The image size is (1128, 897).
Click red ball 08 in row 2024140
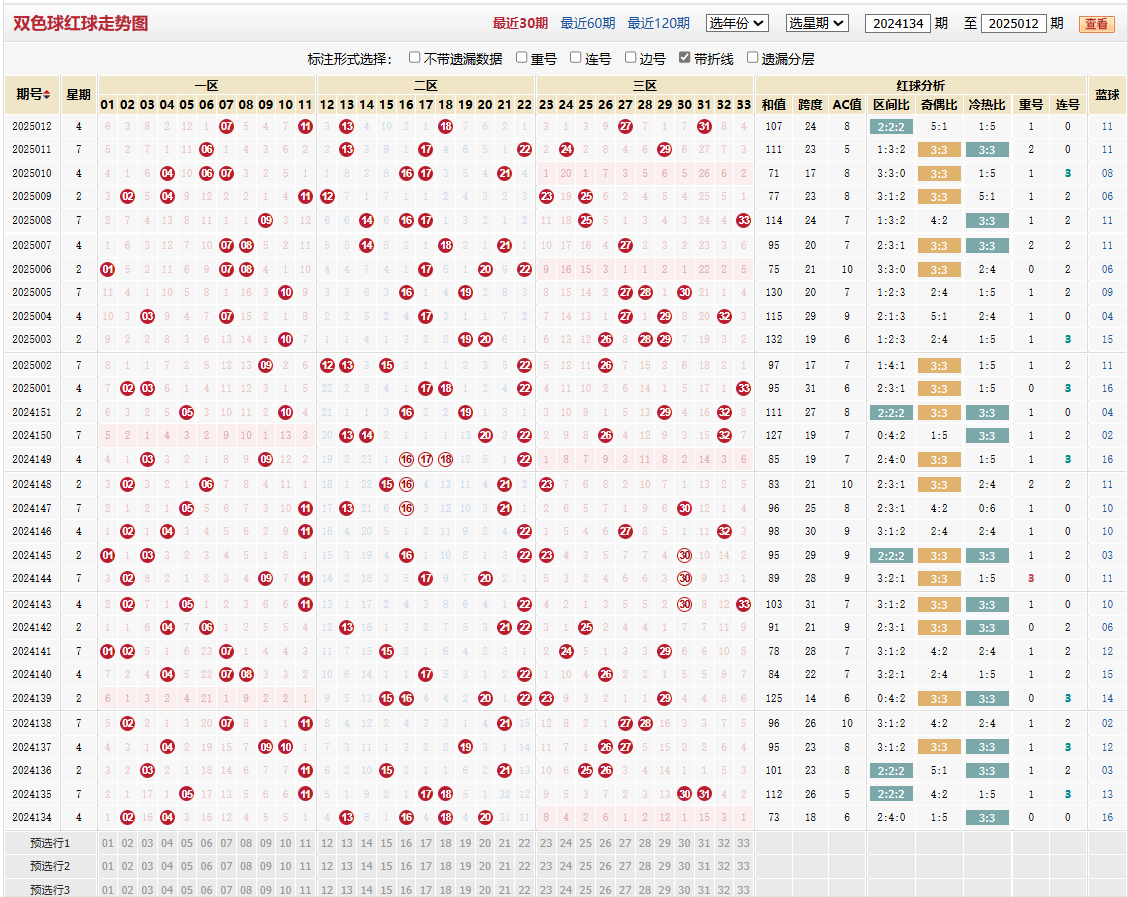pos(246,675)
